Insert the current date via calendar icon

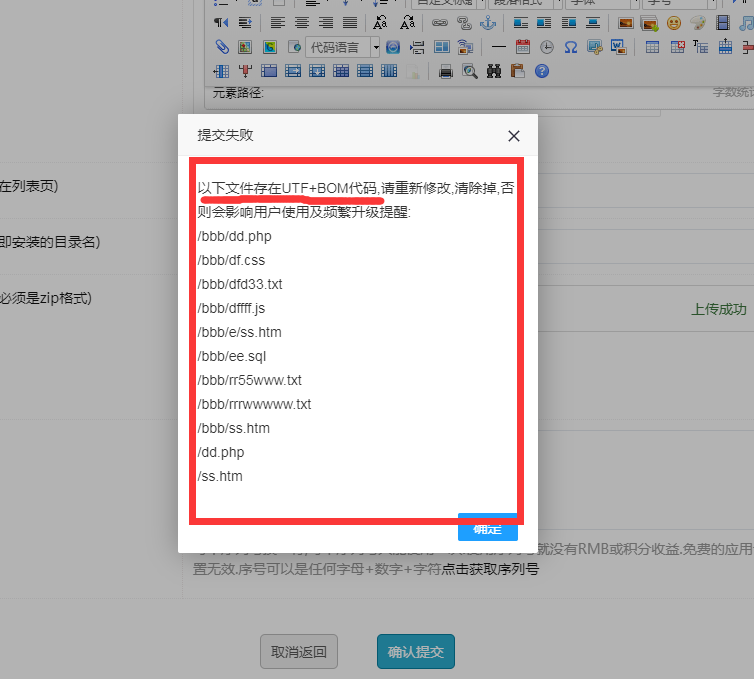(523, 47)
